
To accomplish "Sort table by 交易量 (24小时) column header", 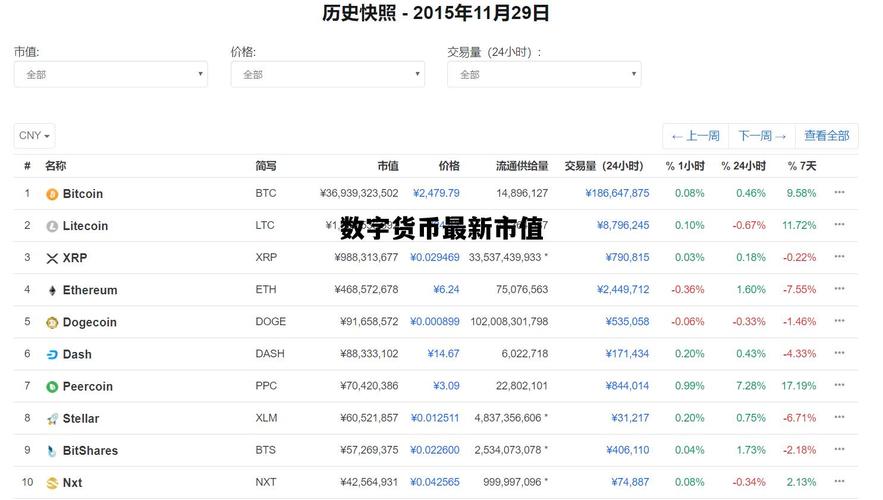I will tap(604, 166).
